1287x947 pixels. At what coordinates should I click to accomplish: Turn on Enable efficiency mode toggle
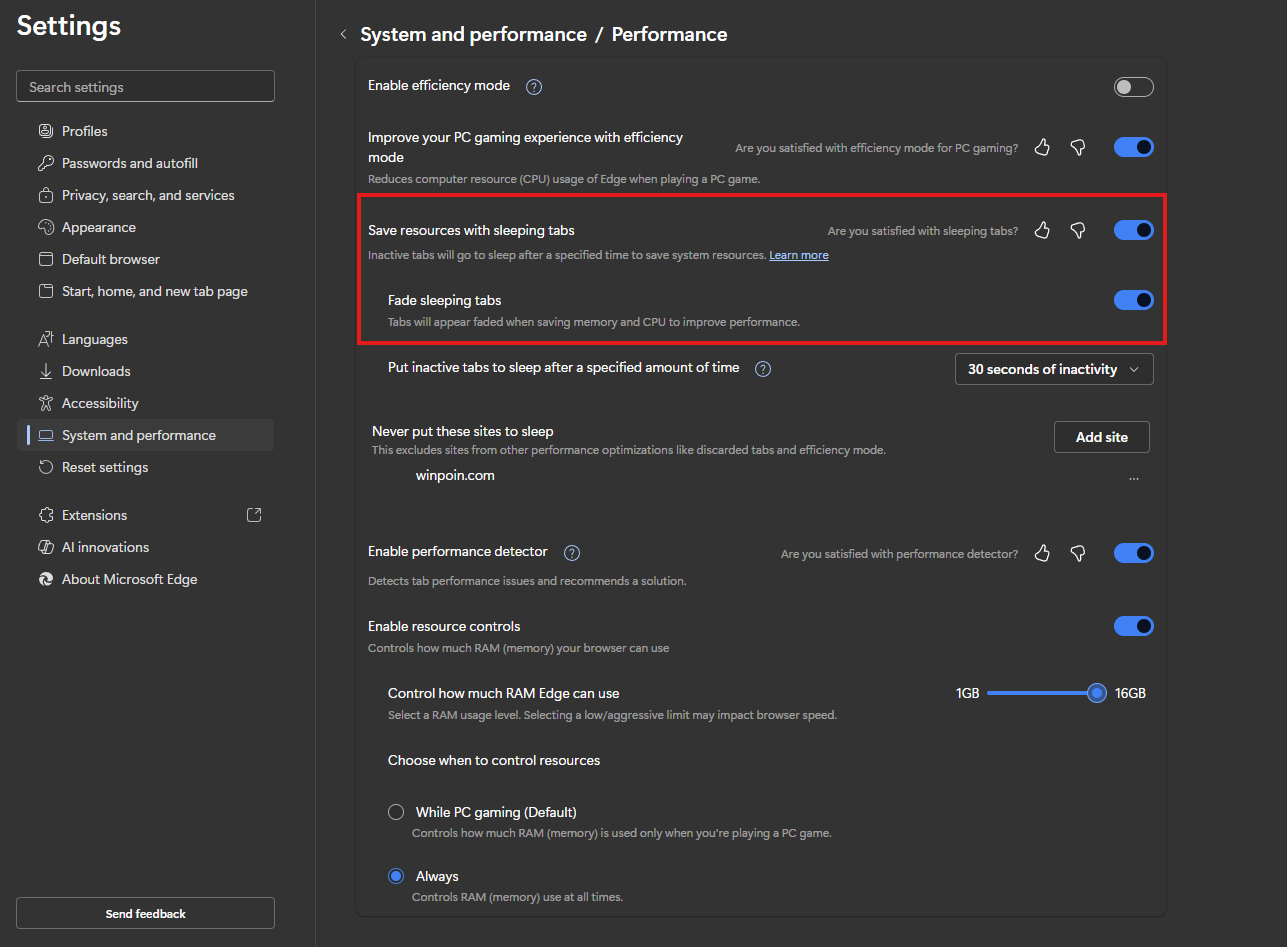(x=1133, y=87)
